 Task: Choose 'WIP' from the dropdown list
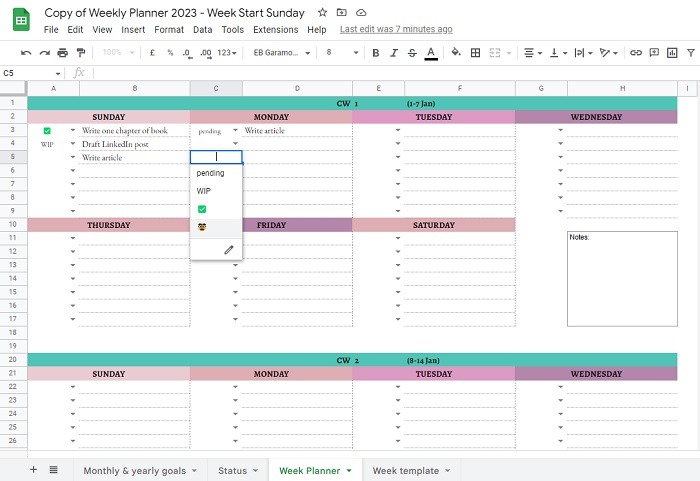(x=216, y=191)
